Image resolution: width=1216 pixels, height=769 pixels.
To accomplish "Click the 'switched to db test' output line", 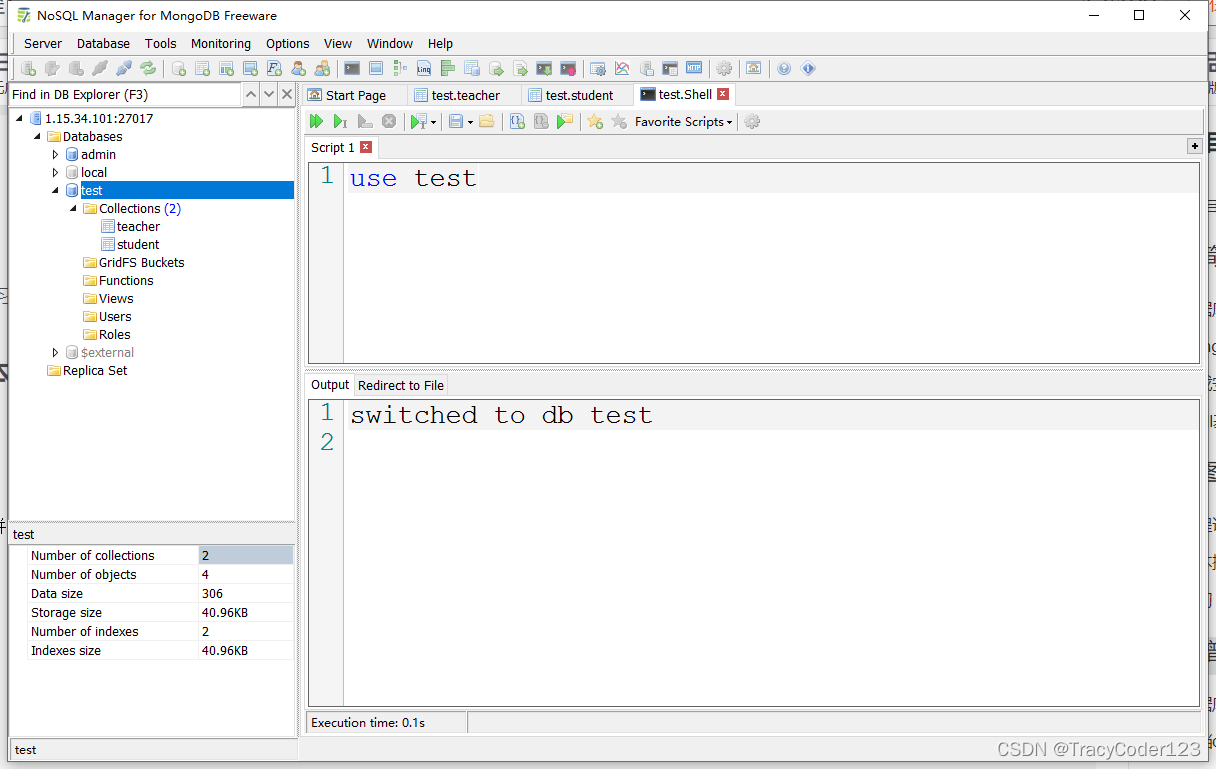I will 501,415.
